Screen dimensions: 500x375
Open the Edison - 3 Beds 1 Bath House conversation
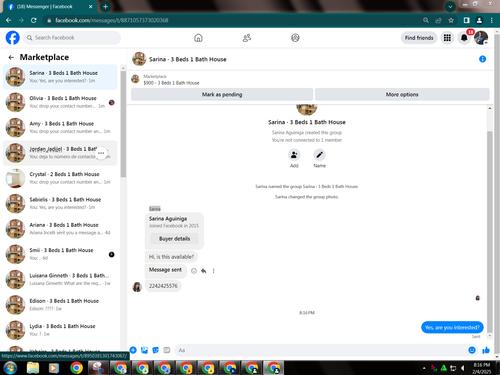(x=60, y=305)
